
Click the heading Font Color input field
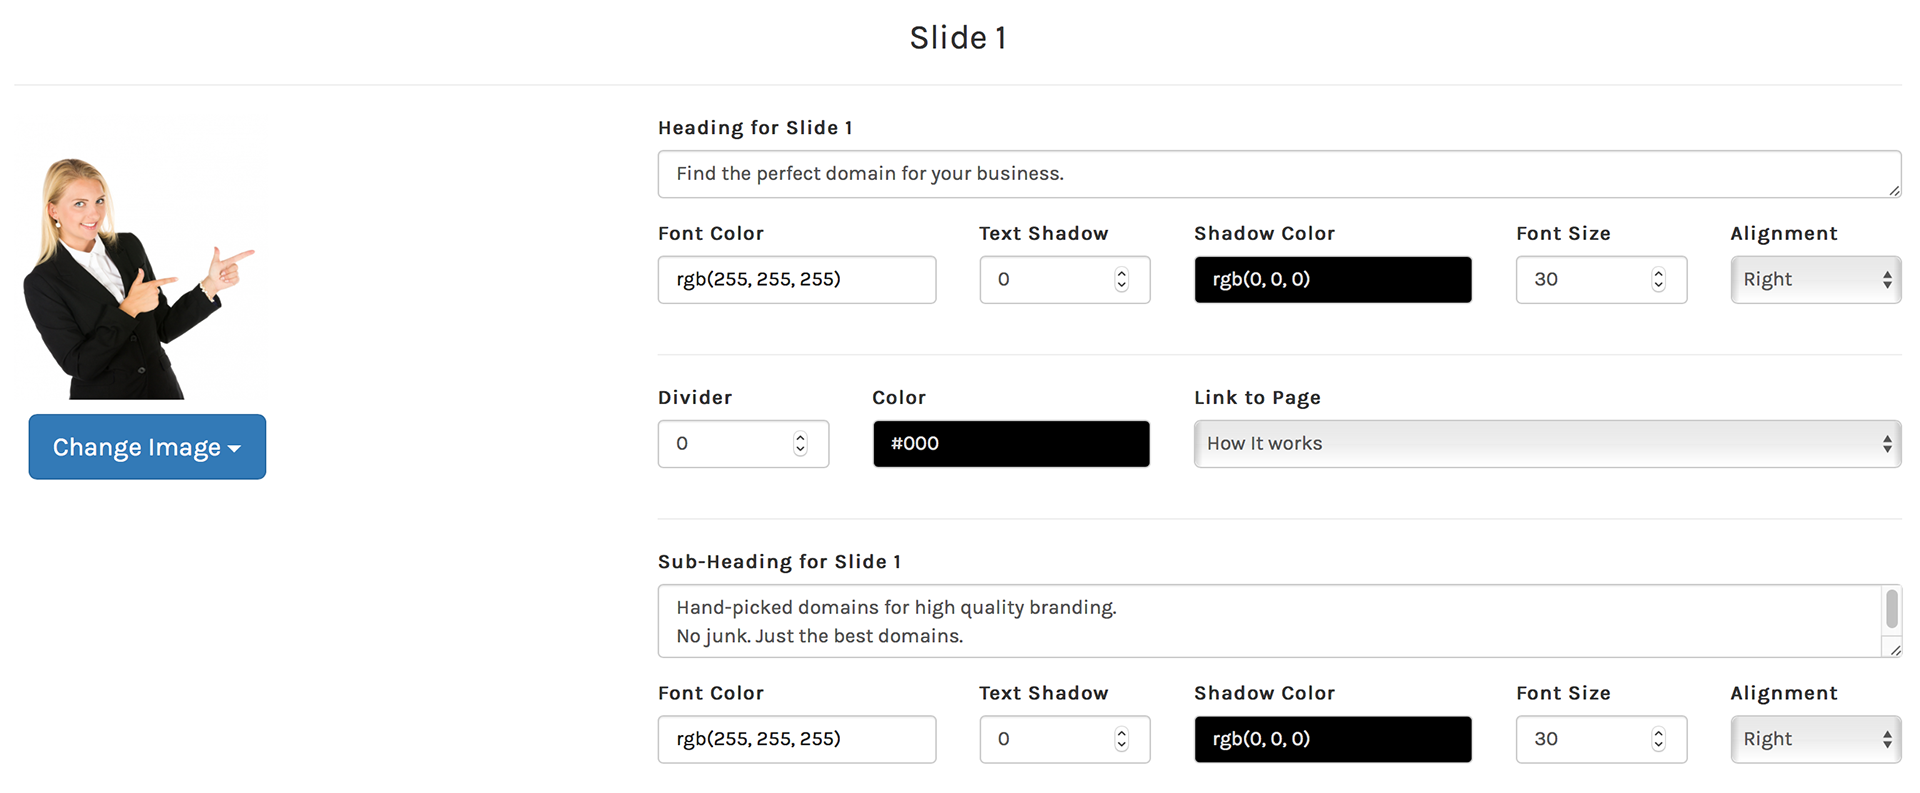[796, 280]
